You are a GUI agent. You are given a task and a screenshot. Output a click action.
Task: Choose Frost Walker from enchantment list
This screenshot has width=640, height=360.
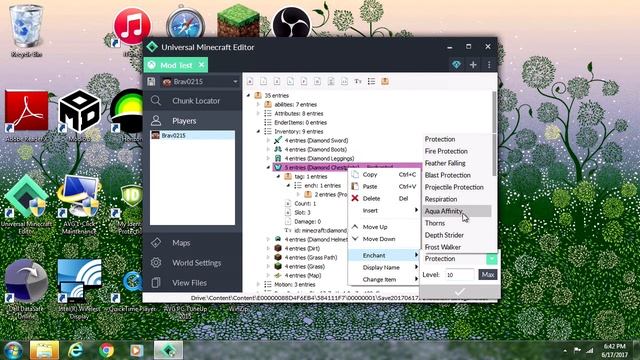tap(456, 247)
